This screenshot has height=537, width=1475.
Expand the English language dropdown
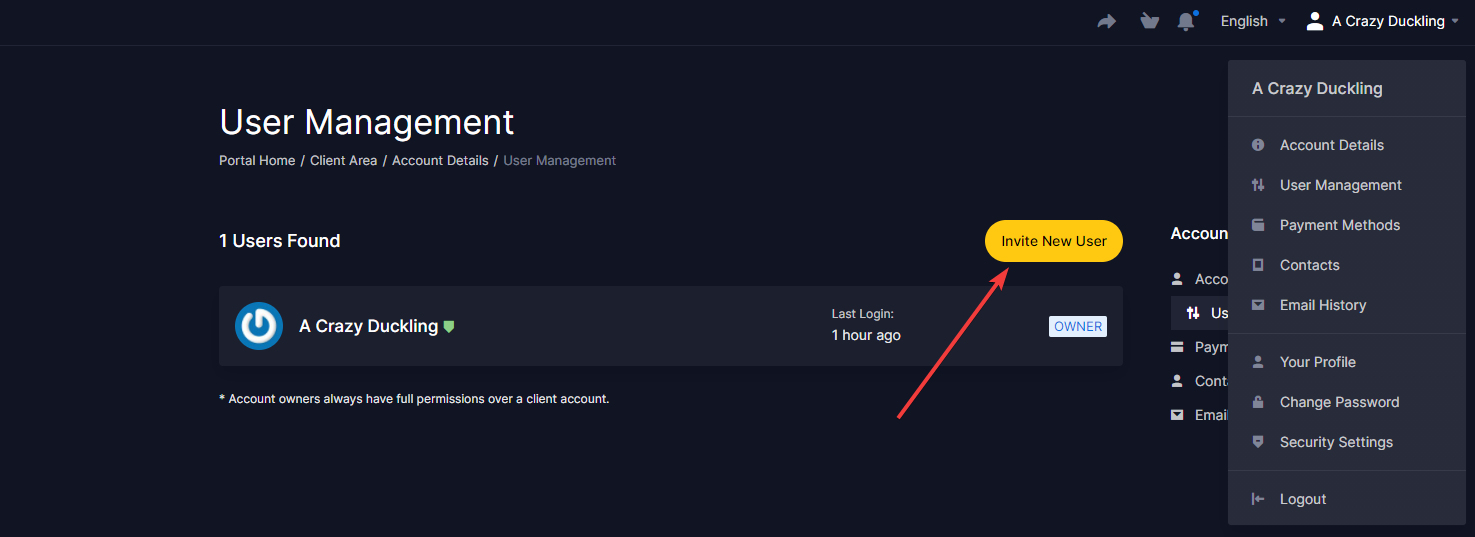pos(1252,21)
